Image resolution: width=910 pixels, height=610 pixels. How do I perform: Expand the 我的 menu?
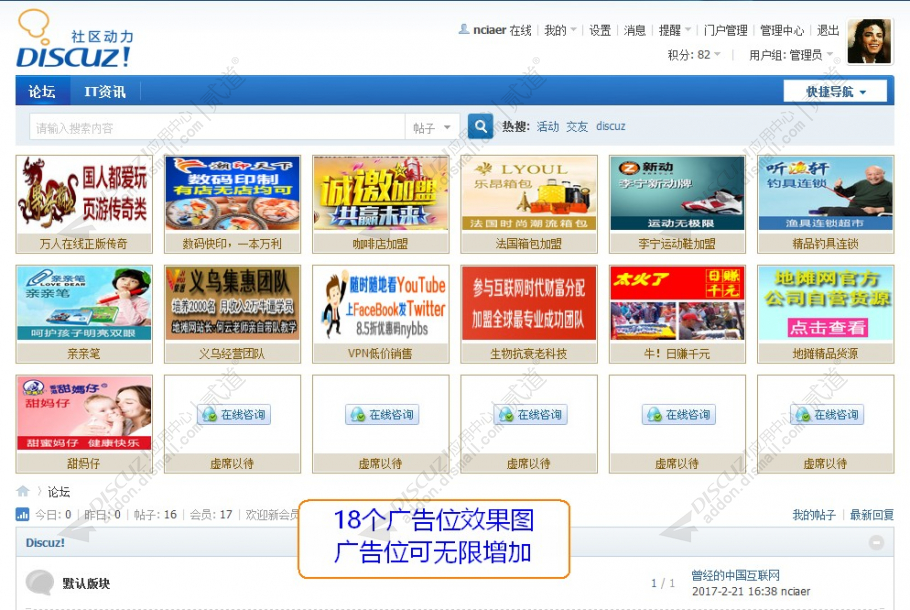pyautogui.click(x=560, y=30)
